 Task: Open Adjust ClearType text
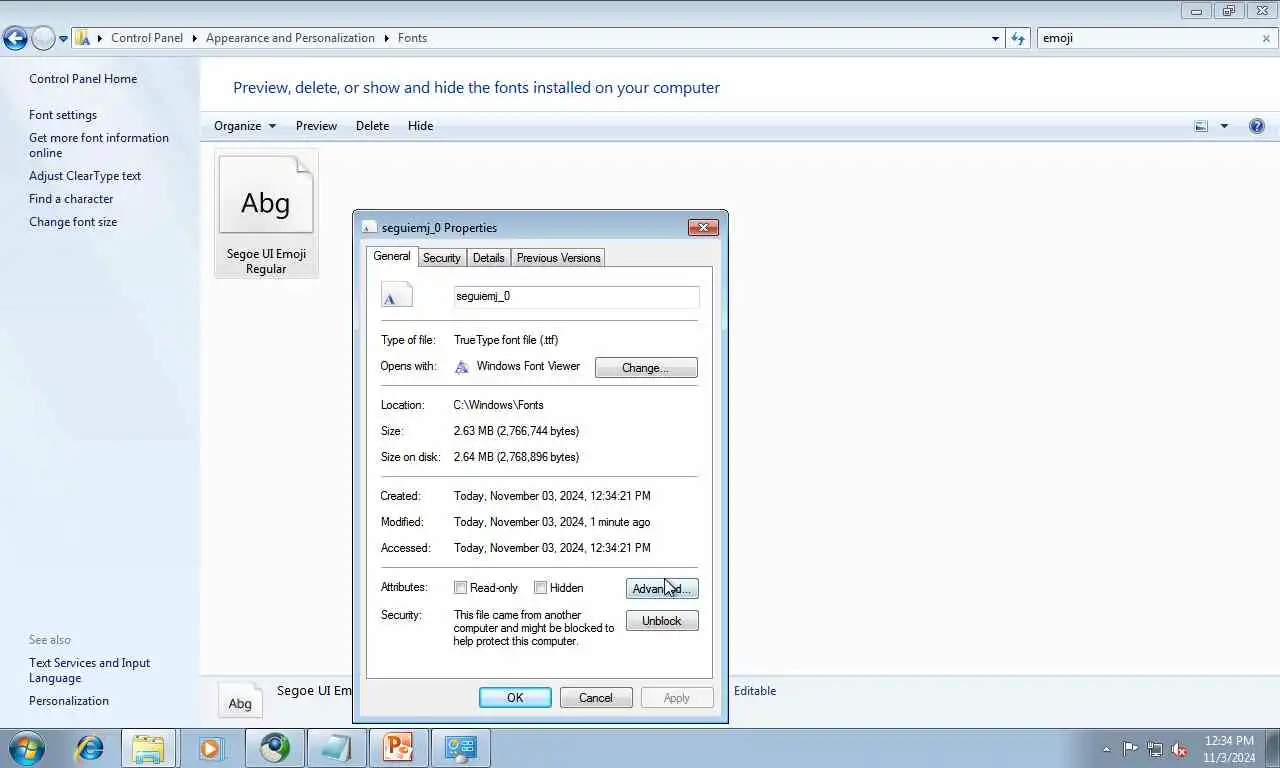(85, 176)
